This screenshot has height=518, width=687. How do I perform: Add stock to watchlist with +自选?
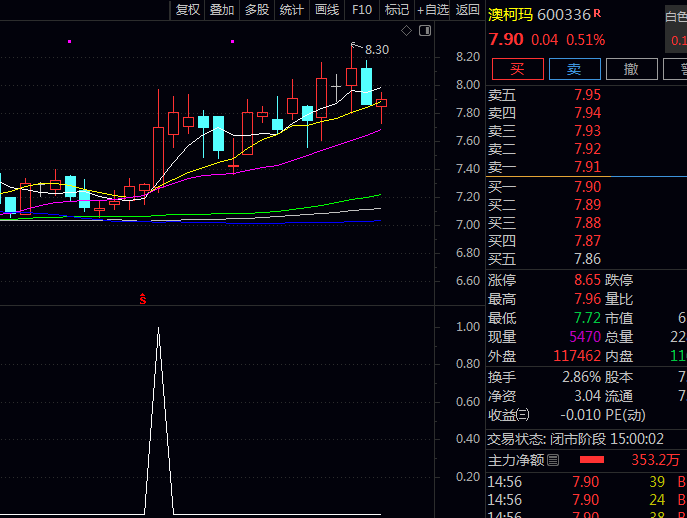point(432,10)
